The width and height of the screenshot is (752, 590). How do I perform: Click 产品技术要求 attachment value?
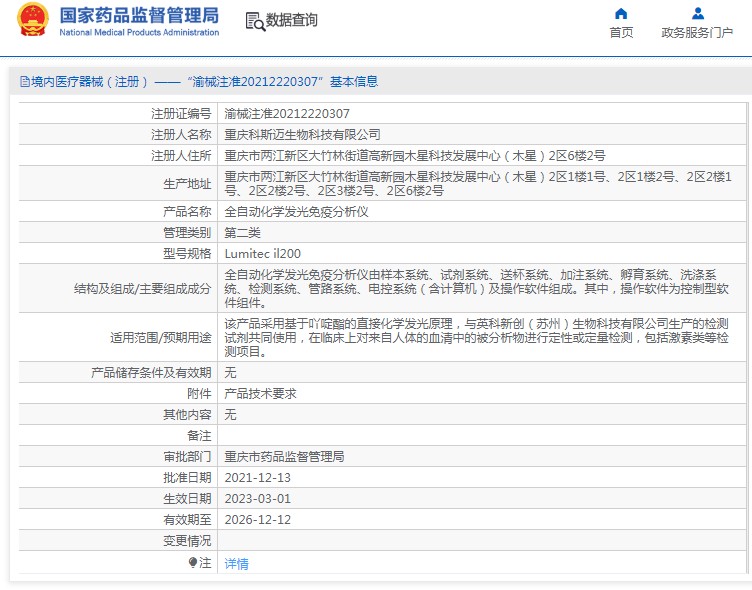(260, 394)
